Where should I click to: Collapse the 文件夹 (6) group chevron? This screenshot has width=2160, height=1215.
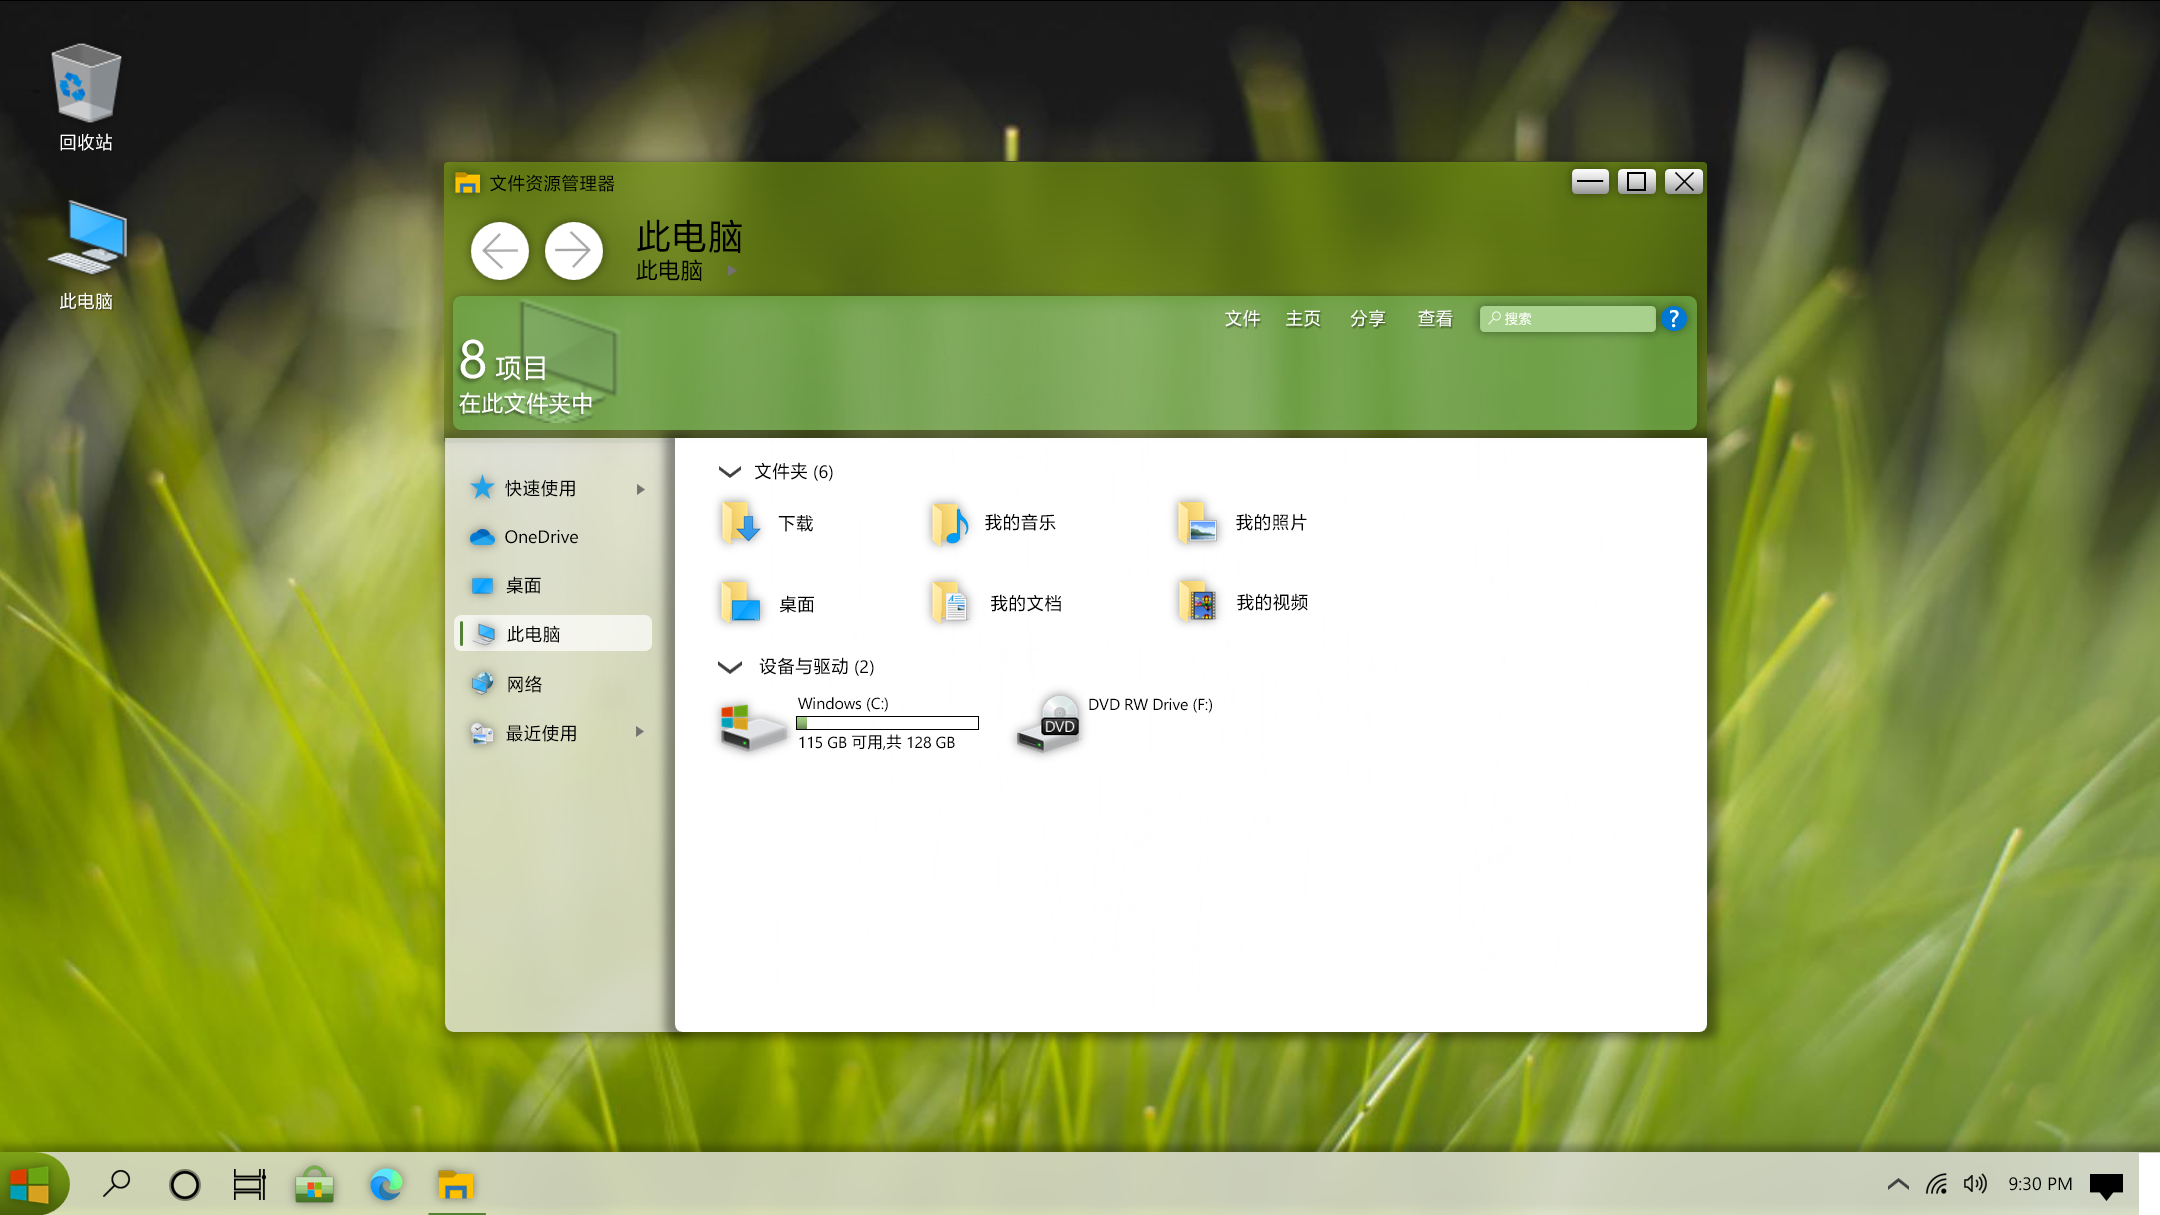pos(729,472)
